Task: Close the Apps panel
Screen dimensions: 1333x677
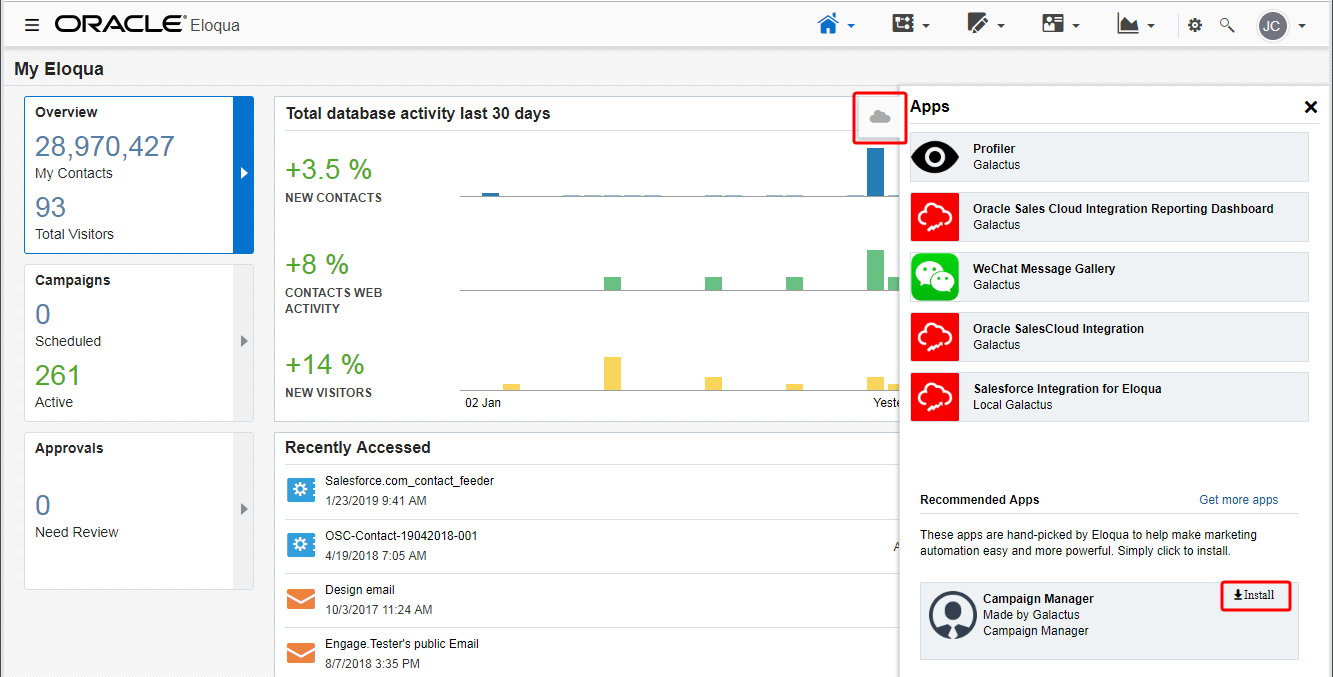Action: click(x=1311, y=107)
